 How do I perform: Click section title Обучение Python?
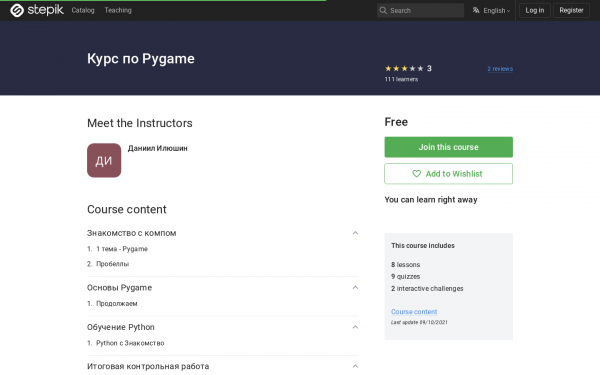pyautogui.click(x=121, y=327)
